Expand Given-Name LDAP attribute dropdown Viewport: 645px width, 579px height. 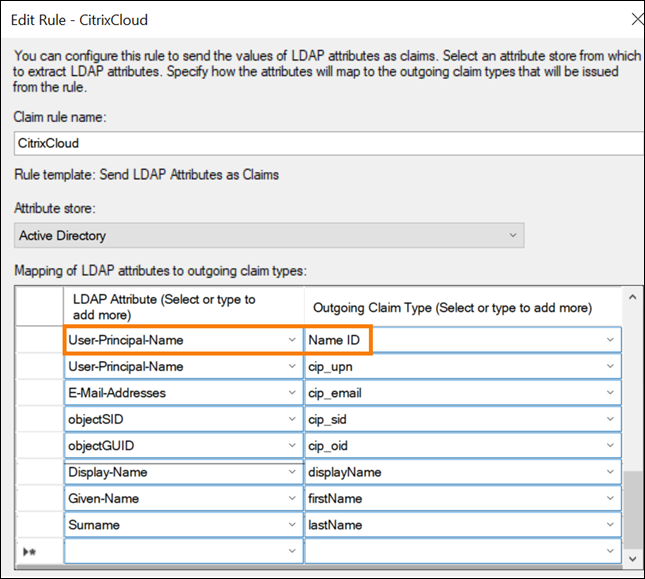click(x=292, y=498)
